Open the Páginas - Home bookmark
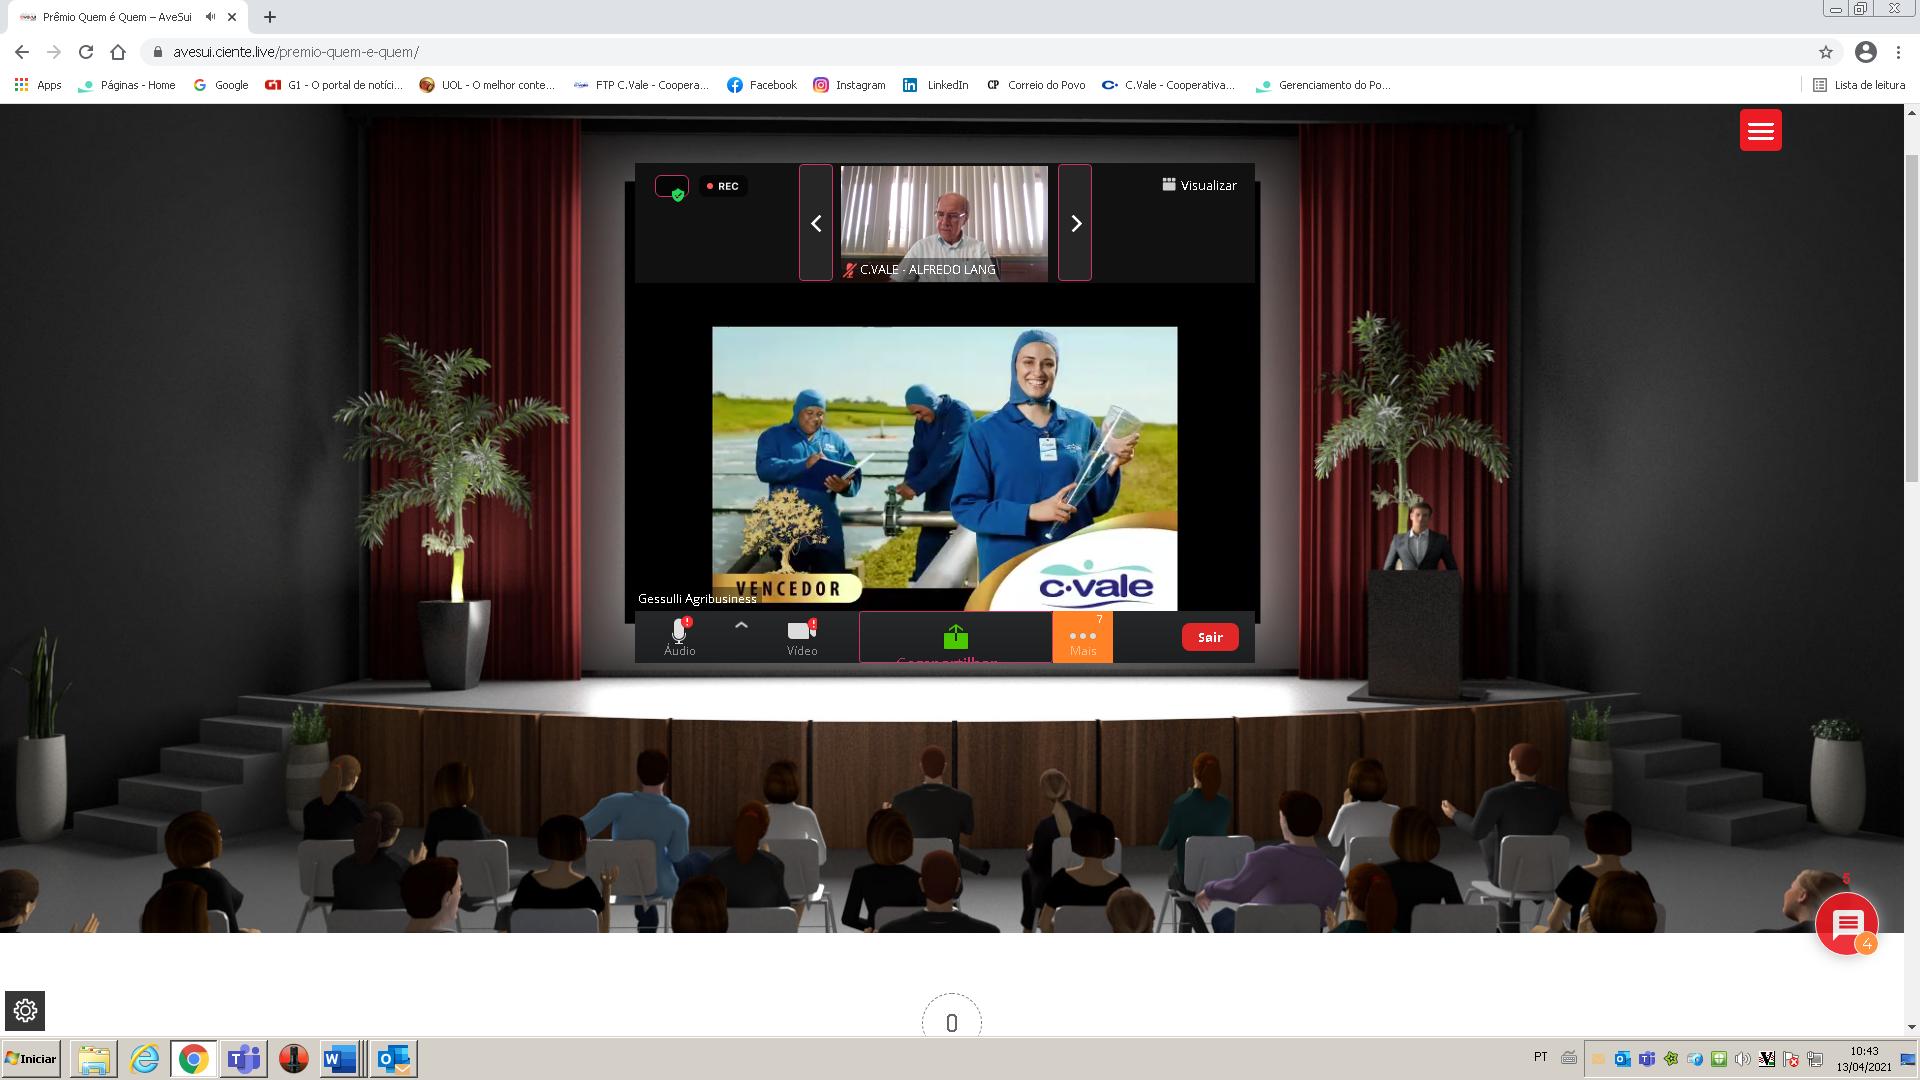 click(127, 85)
